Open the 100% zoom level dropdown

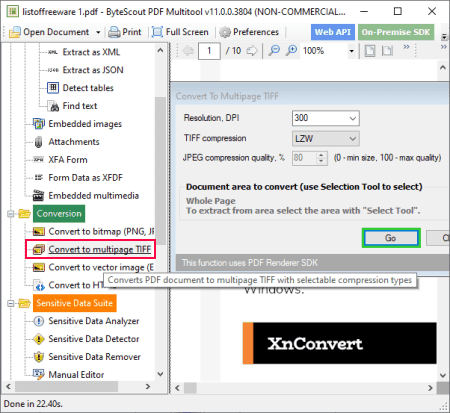pyautogui.click(x=351, y=51)
